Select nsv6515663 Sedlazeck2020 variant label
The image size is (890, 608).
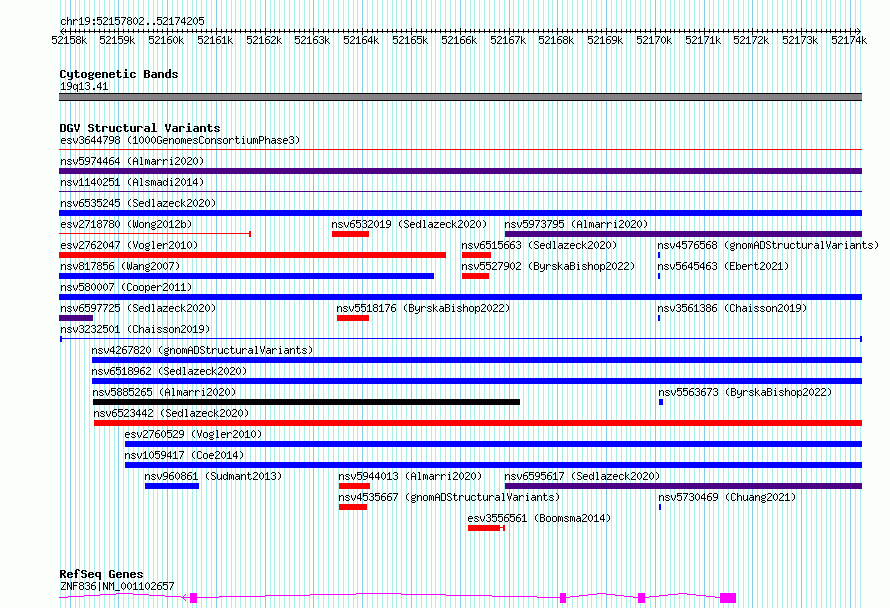(x=539, y=245)
